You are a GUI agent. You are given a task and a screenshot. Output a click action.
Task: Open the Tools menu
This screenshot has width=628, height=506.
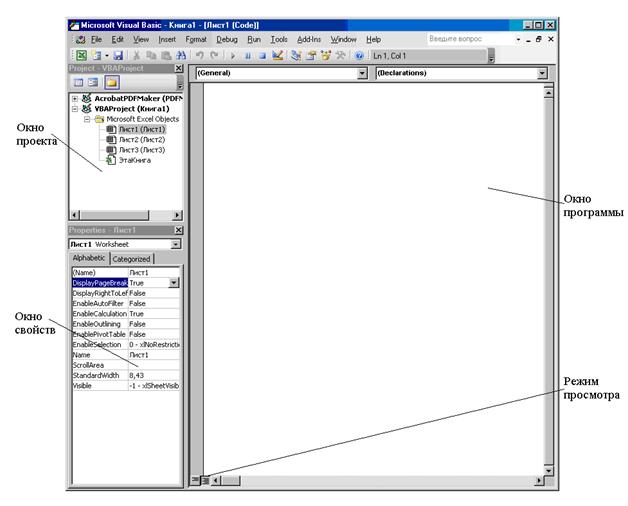click(x=279, y=39)
